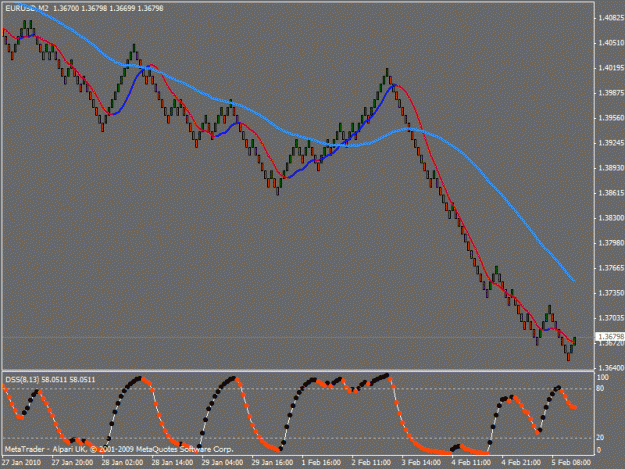Click the EURUSD,M2 chart title text

pyautogui.click(x=27, y=8)
